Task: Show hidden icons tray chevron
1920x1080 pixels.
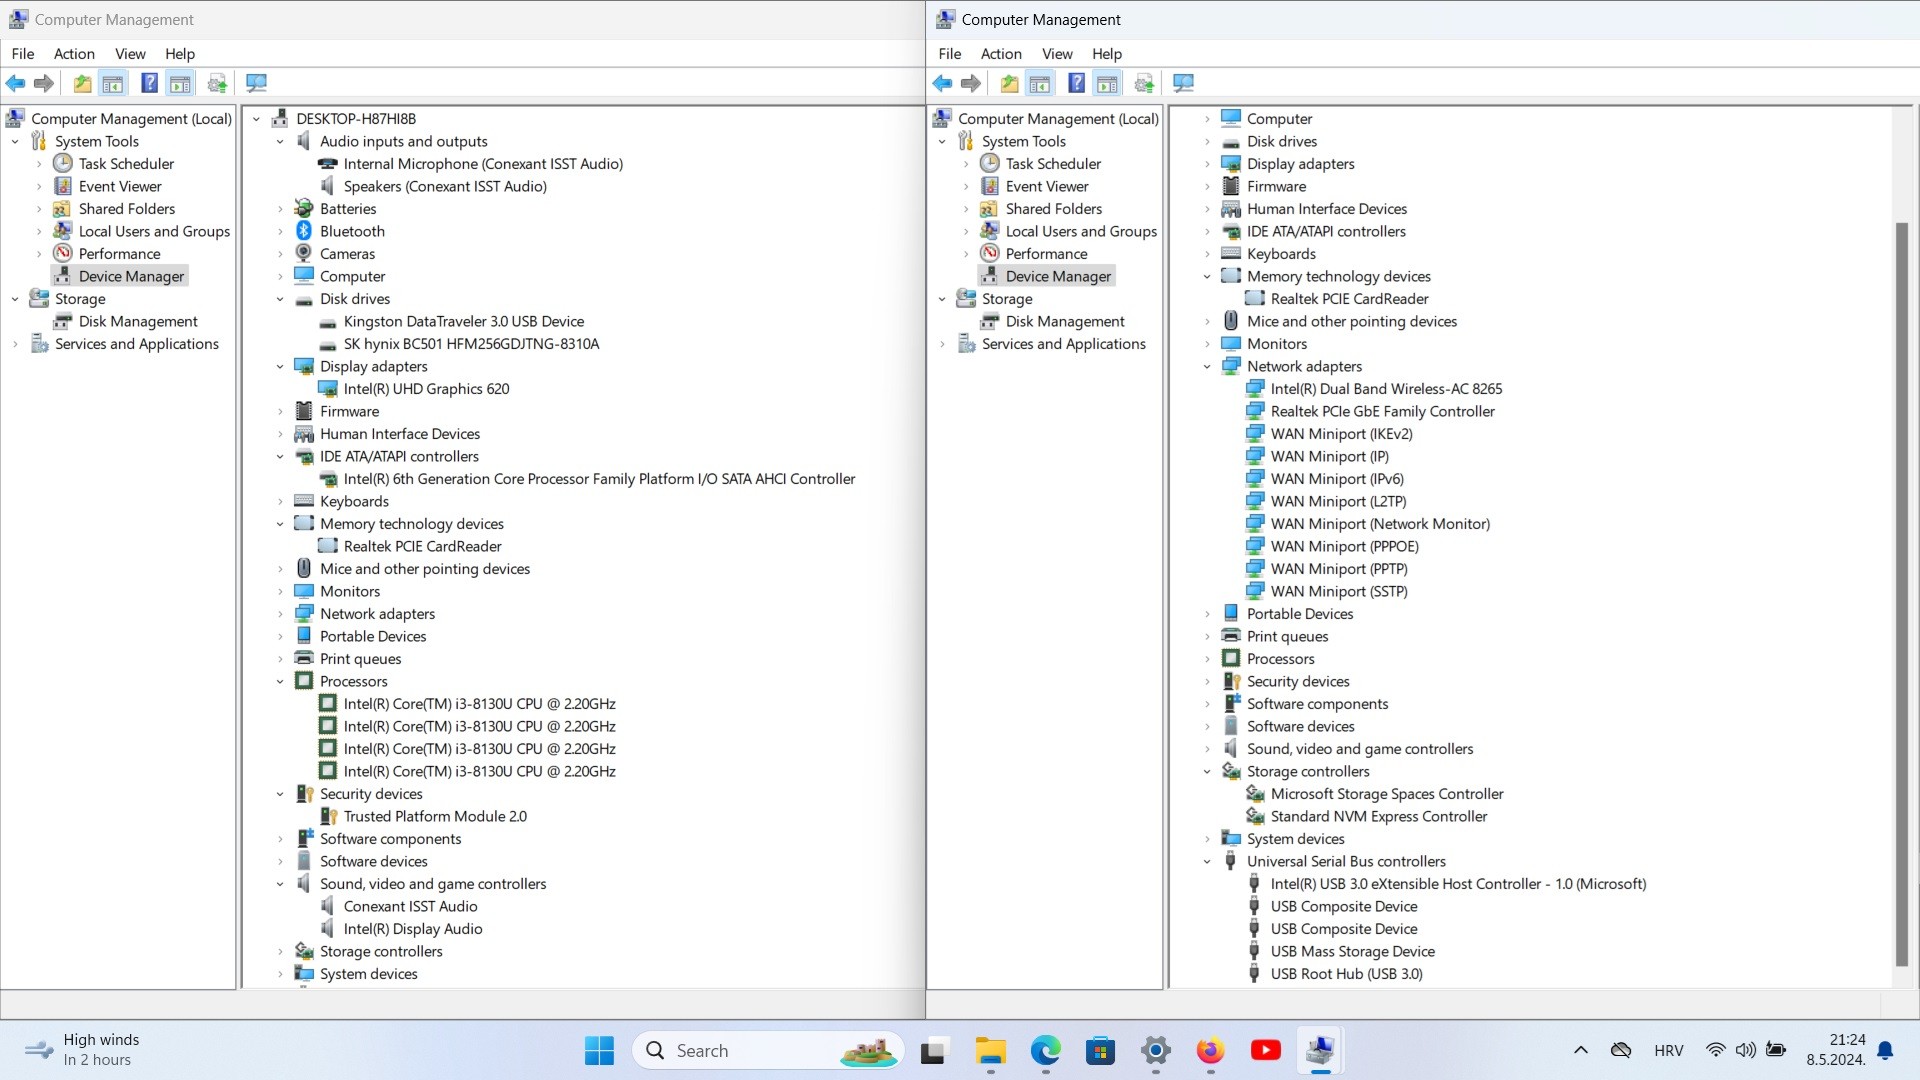Action: pos(1581,1050)
